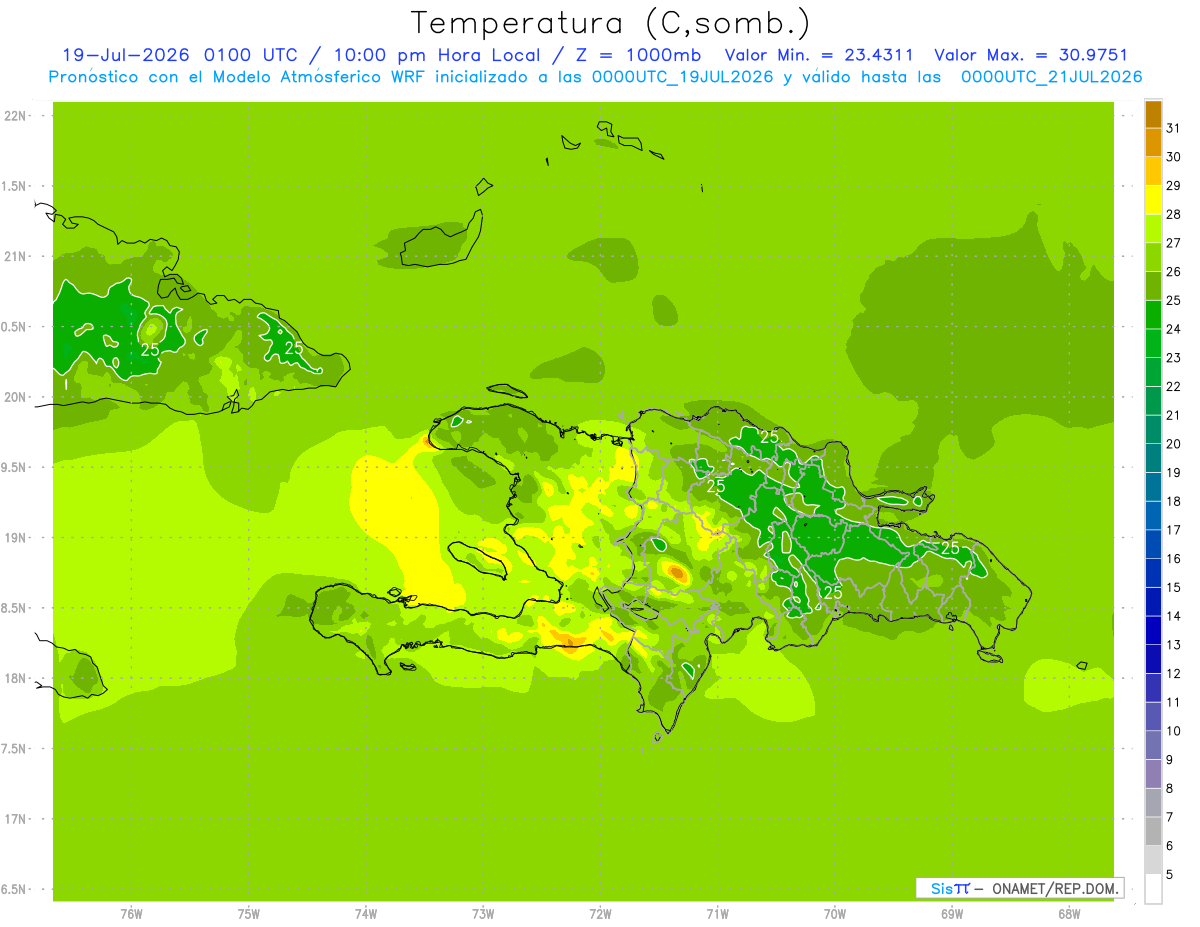Pick the gray legend swatch between 6 and 7
Screen dimensions: 1200x927
pos(1153,832)
